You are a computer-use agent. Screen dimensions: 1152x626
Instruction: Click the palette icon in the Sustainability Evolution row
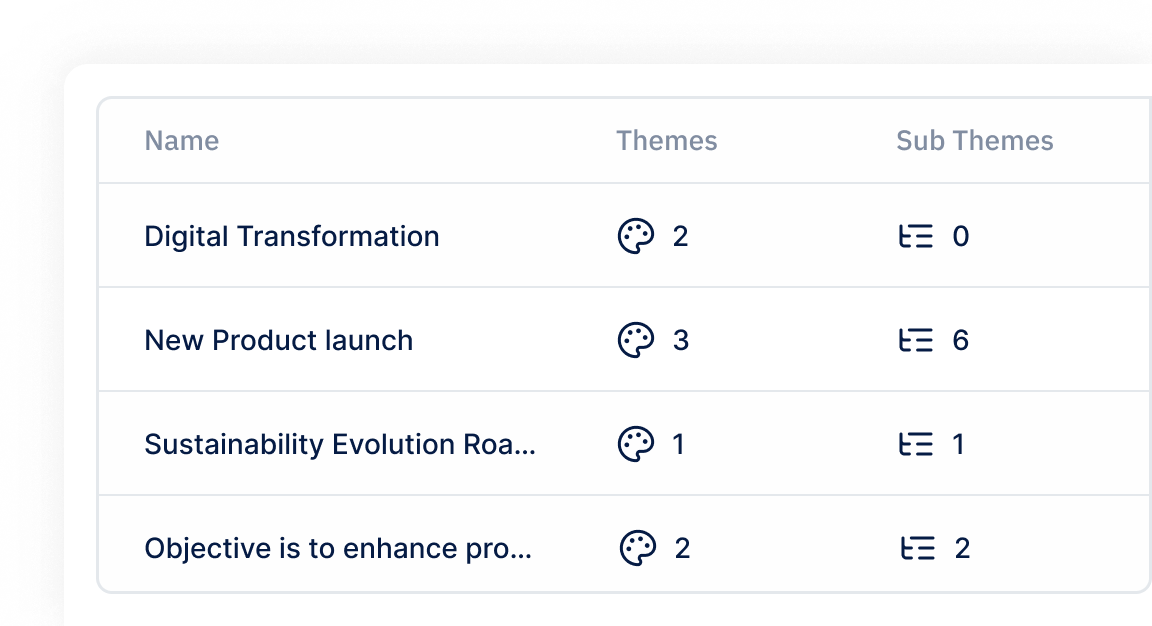[636, 444]
